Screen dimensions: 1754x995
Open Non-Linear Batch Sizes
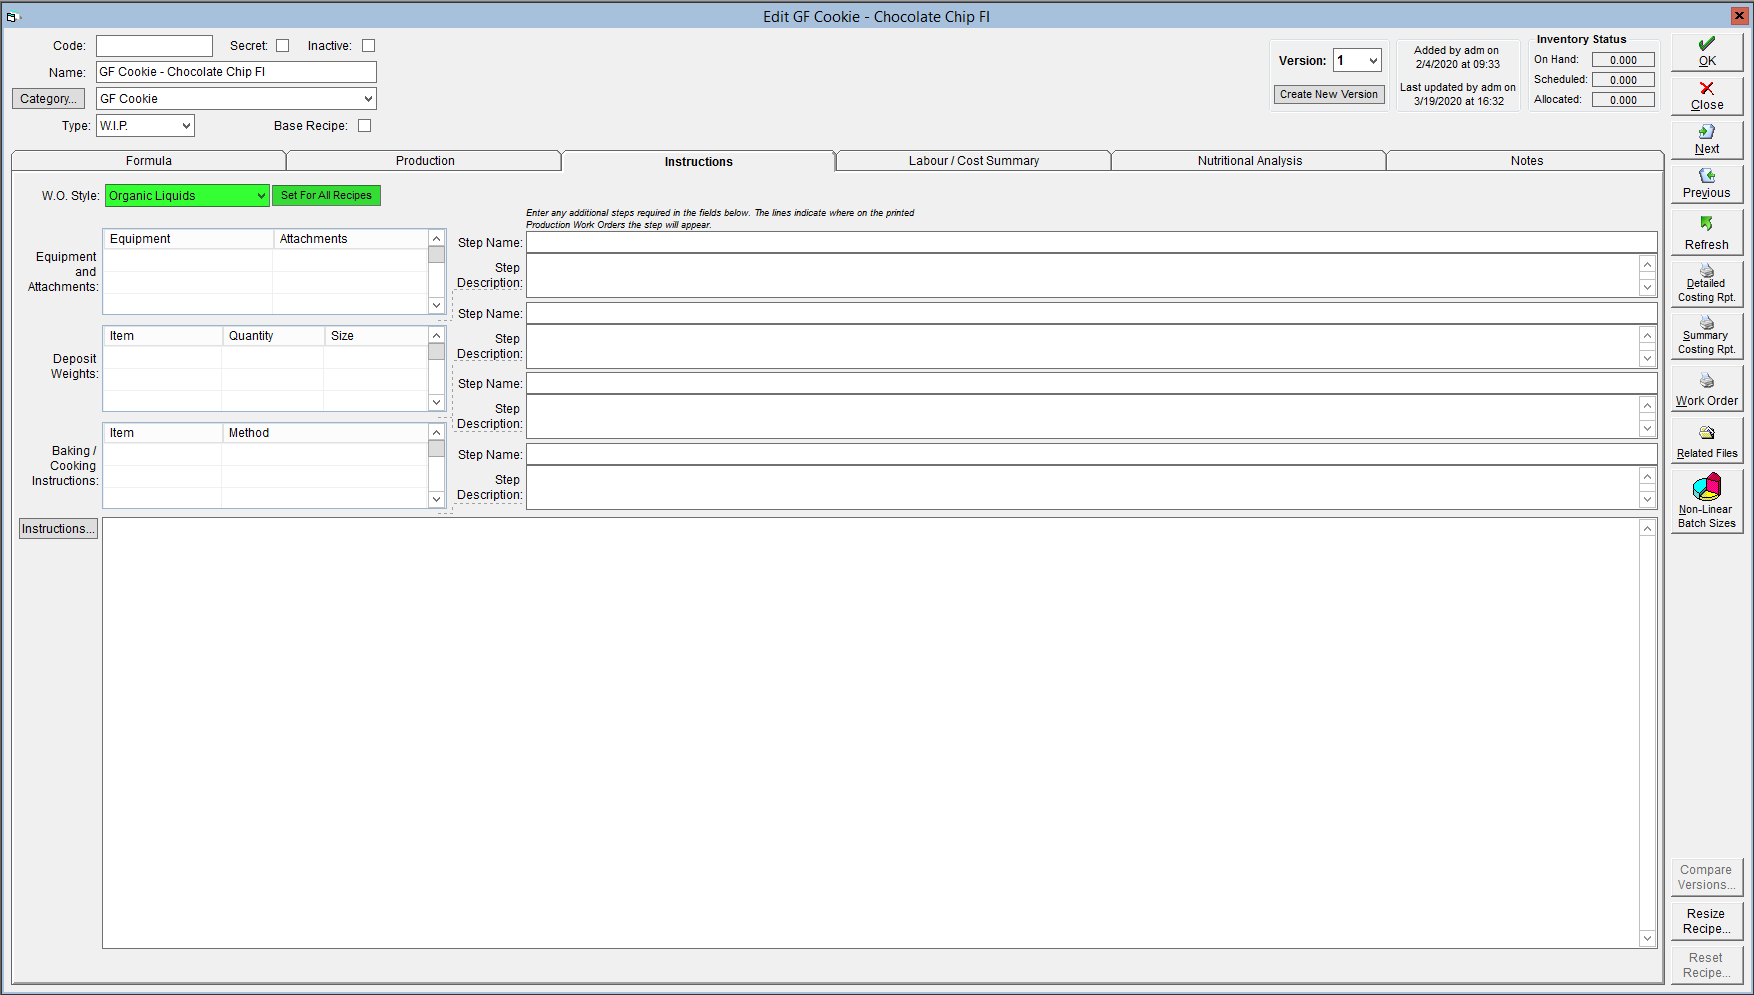(x=1707, y=502)
